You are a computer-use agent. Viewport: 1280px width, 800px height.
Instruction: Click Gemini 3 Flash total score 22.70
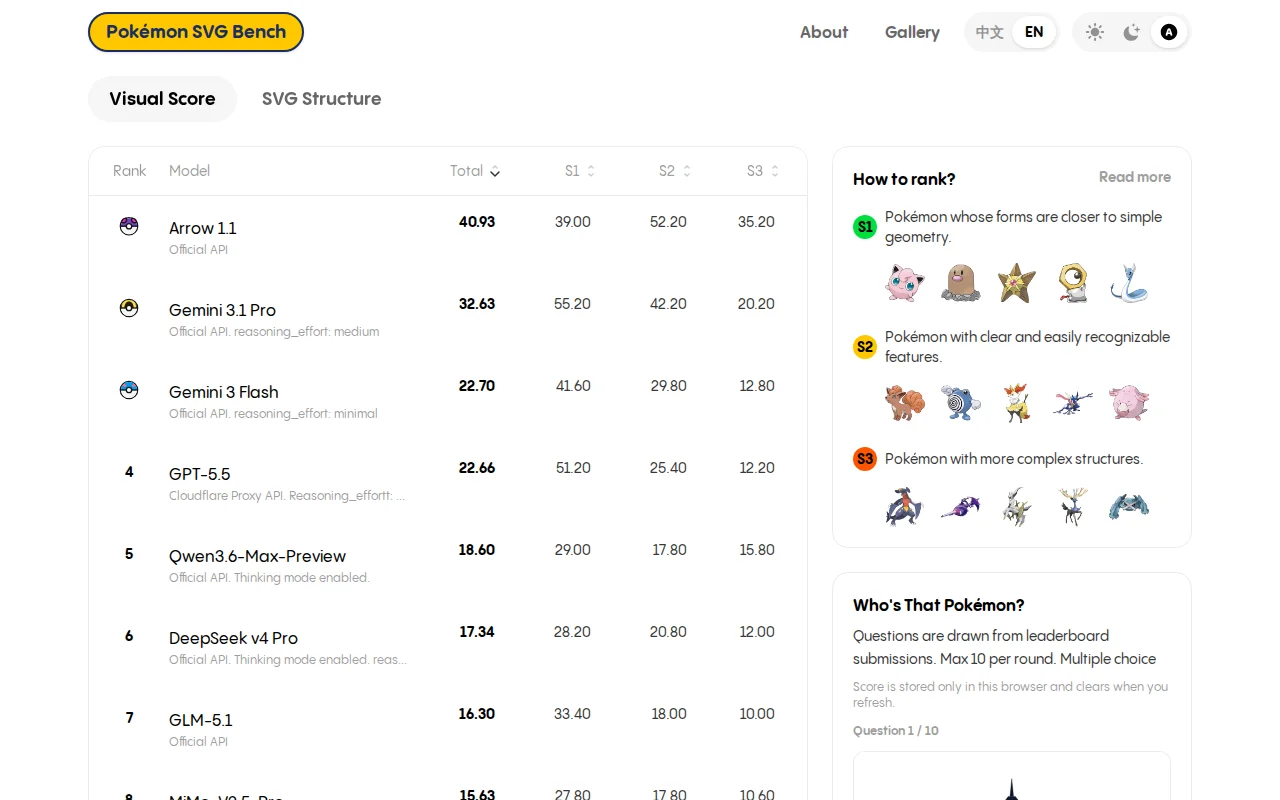coord(477,386)
